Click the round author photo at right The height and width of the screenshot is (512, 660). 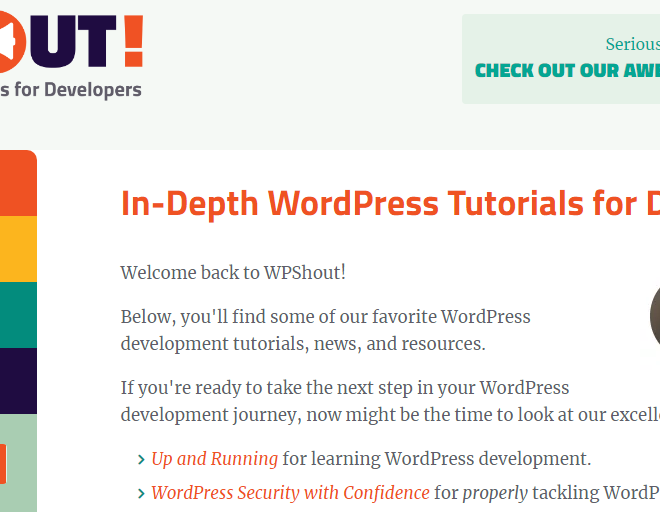(x=655, y=316)
